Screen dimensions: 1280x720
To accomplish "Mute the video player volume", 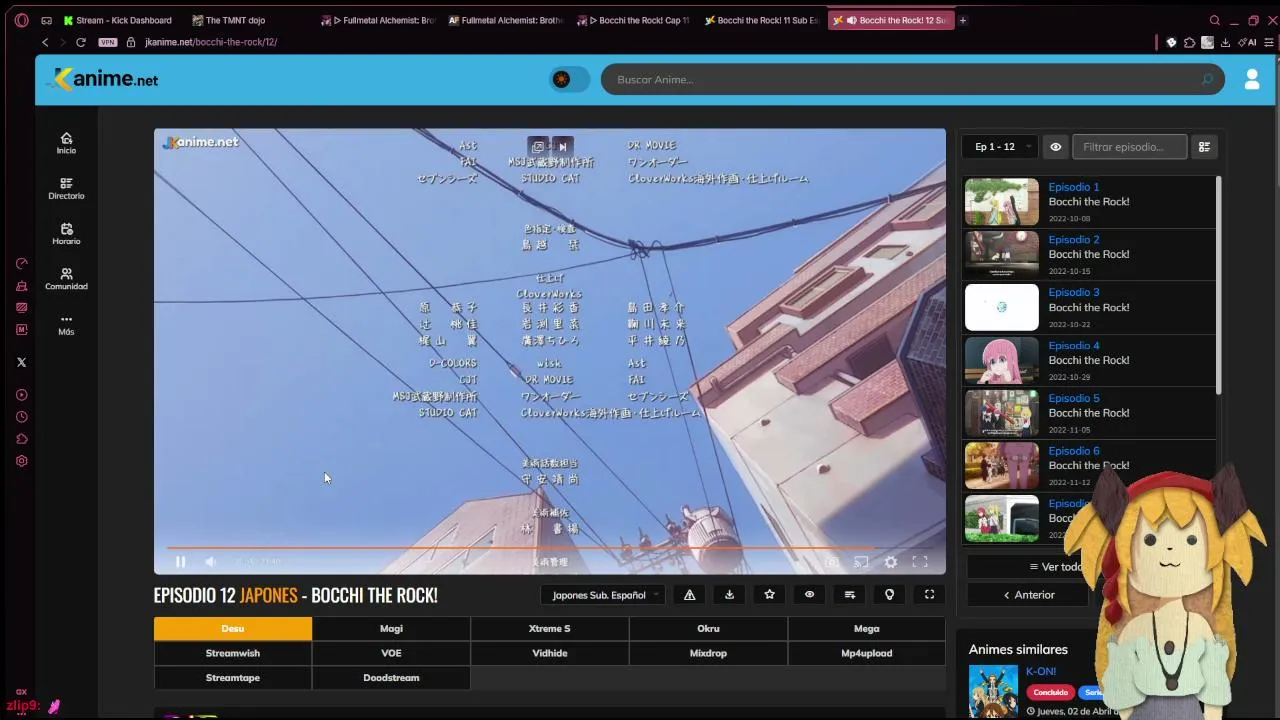I will click(x=210, y=562).
